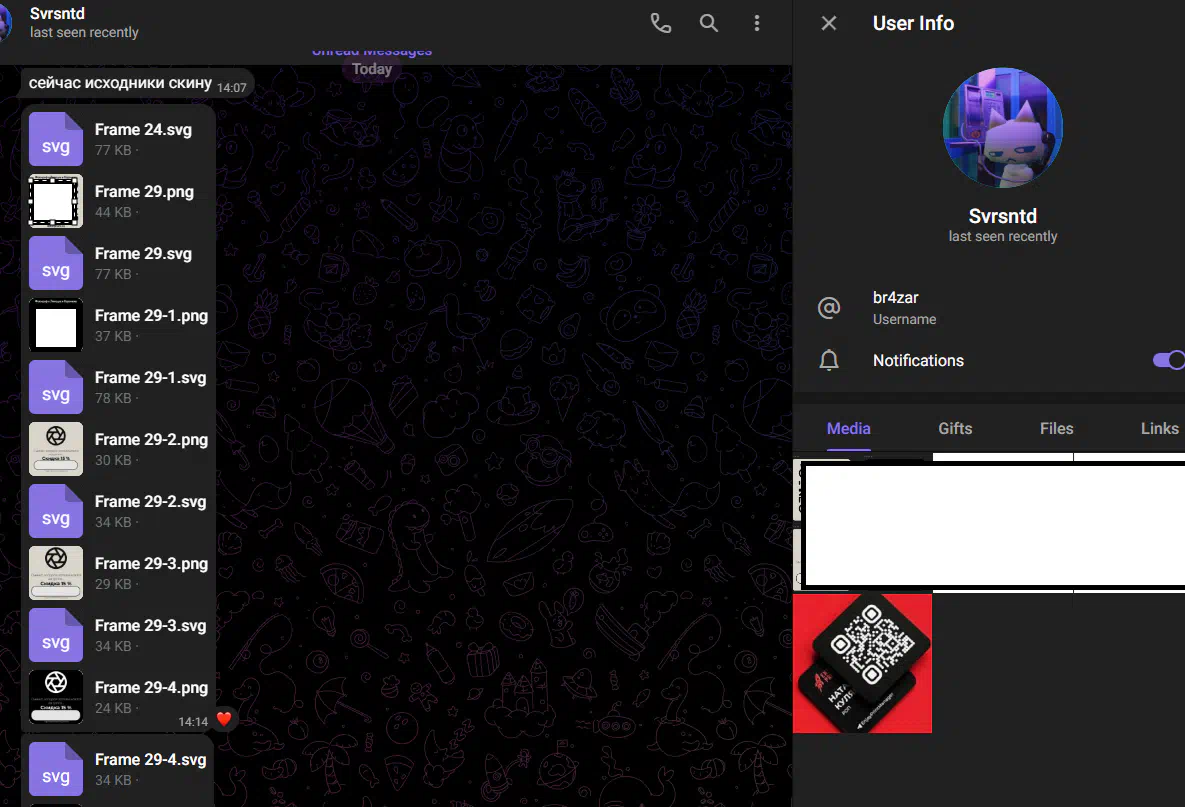Open the Frame 29-4.png thumbnail
The width and height of the screenshot is (1185, 807).
[x=56, y=697]
